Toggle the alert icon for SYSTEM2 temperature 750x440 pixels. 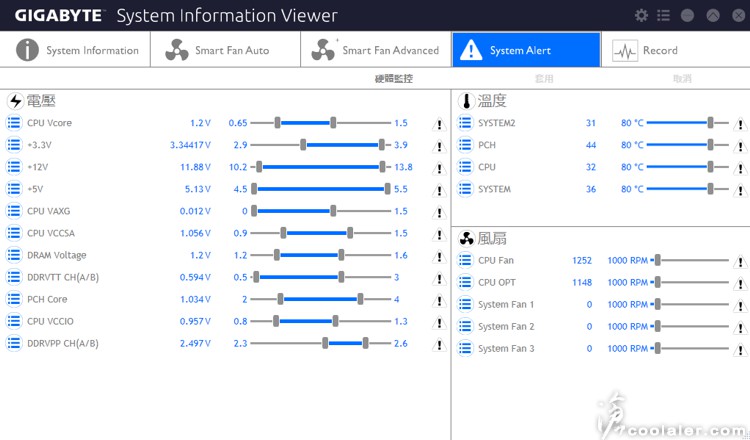740,124
